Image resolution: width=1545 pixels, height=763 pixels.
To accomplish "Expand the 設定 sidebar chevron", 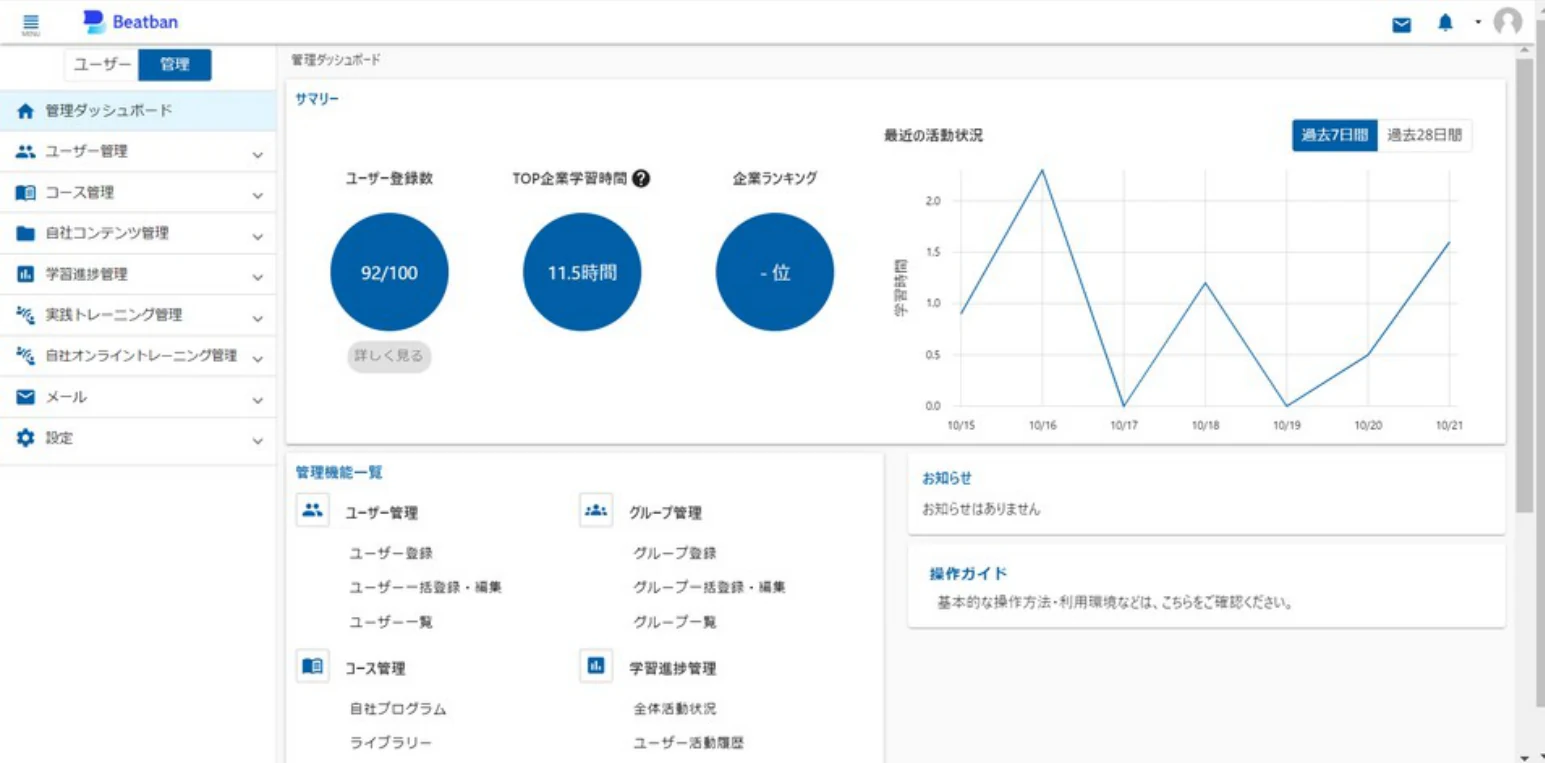I will [258, 441].
